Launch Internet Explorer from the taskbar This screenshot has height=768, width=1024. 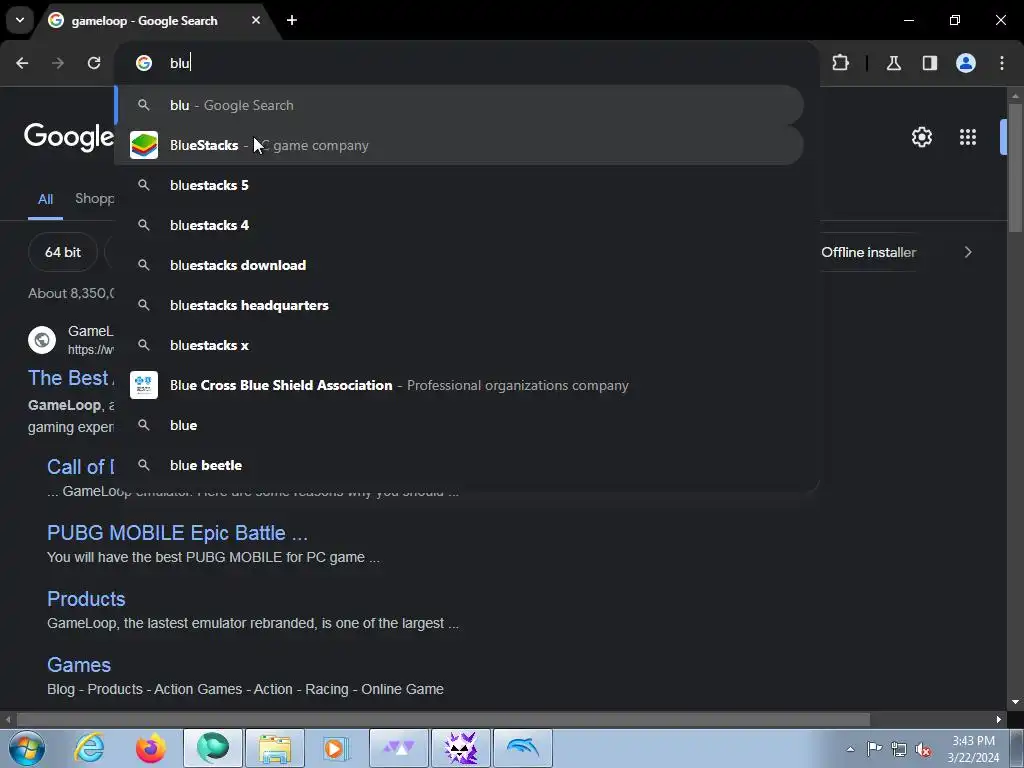pos(89,748)
